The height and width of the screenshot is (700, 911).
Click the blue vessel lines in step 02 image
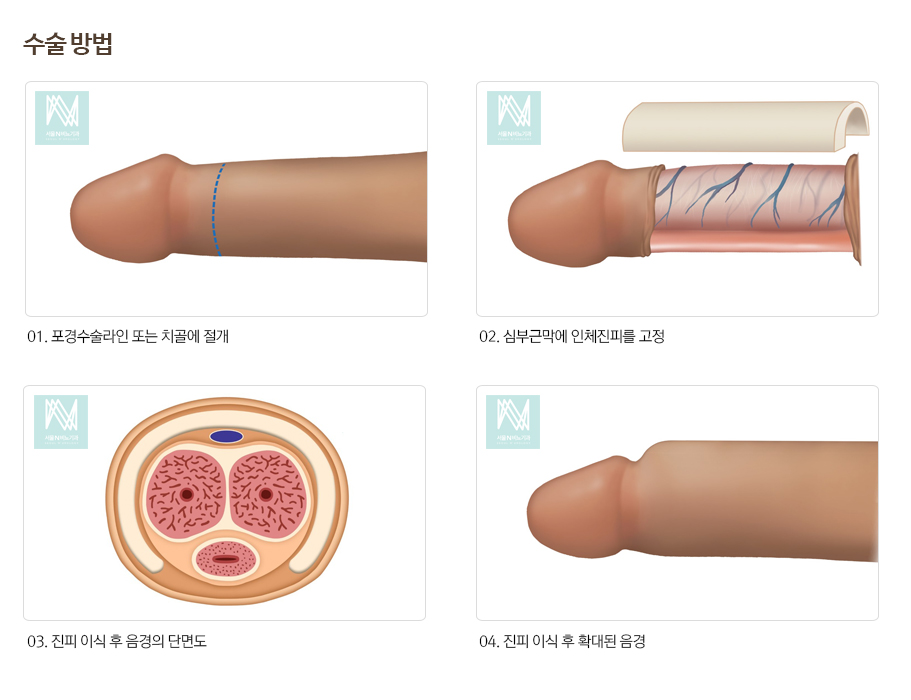pyautogui.click(x=751, y=196)
